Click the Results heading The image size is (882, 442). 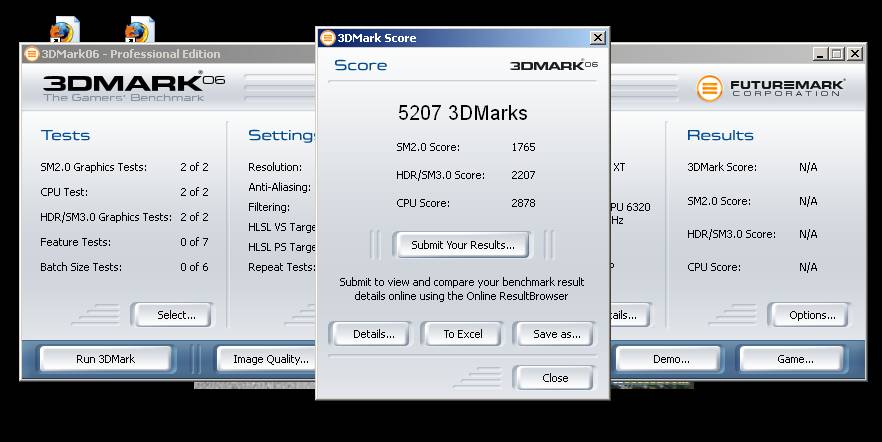point(720,136)
